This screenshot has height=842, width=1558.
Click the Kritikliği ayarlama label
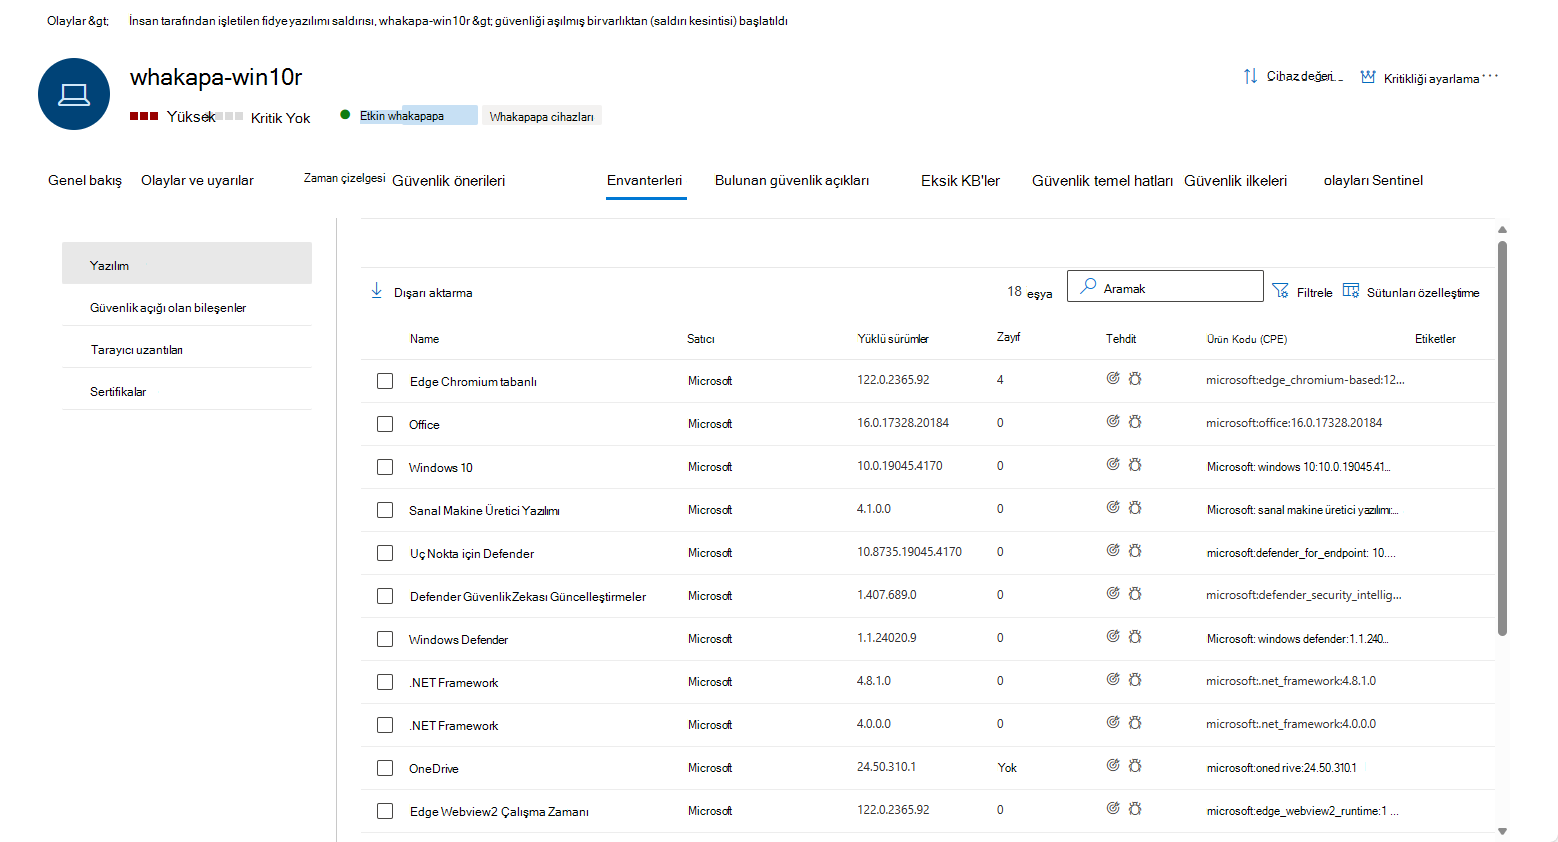[x=1431, y=79]
